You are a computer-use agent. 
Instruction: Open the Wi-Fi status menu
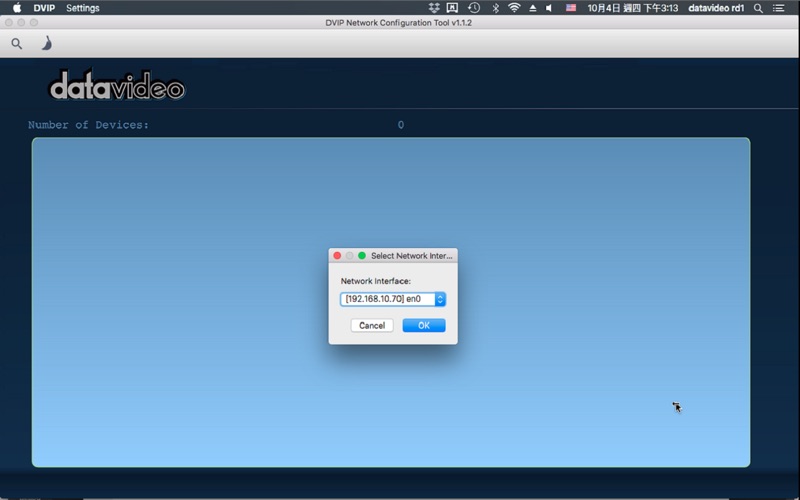point(514,8)
